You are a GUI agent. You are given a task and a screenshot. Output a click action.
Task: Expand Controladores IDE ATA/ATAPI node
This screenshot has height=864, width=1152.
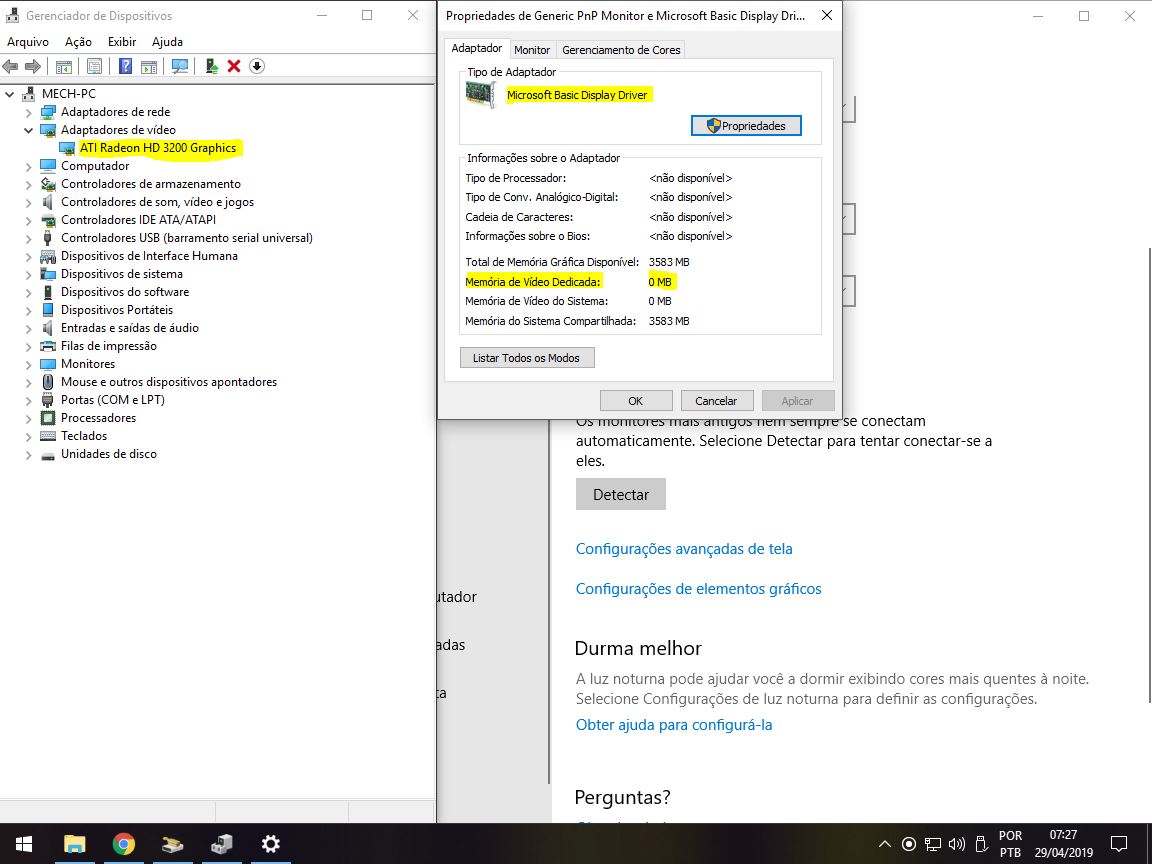click(x=29, y=220)
